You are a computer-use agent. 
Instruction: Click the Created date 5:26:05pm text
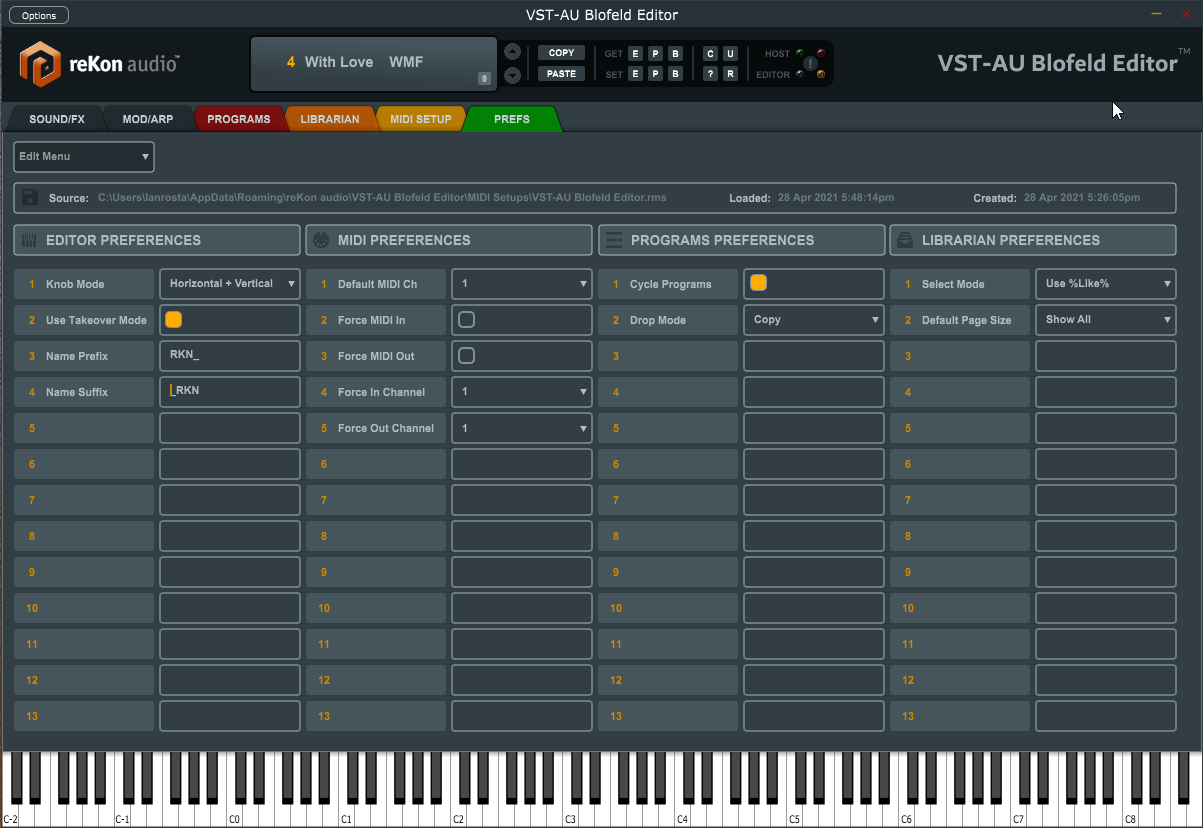click(1082, 198)
